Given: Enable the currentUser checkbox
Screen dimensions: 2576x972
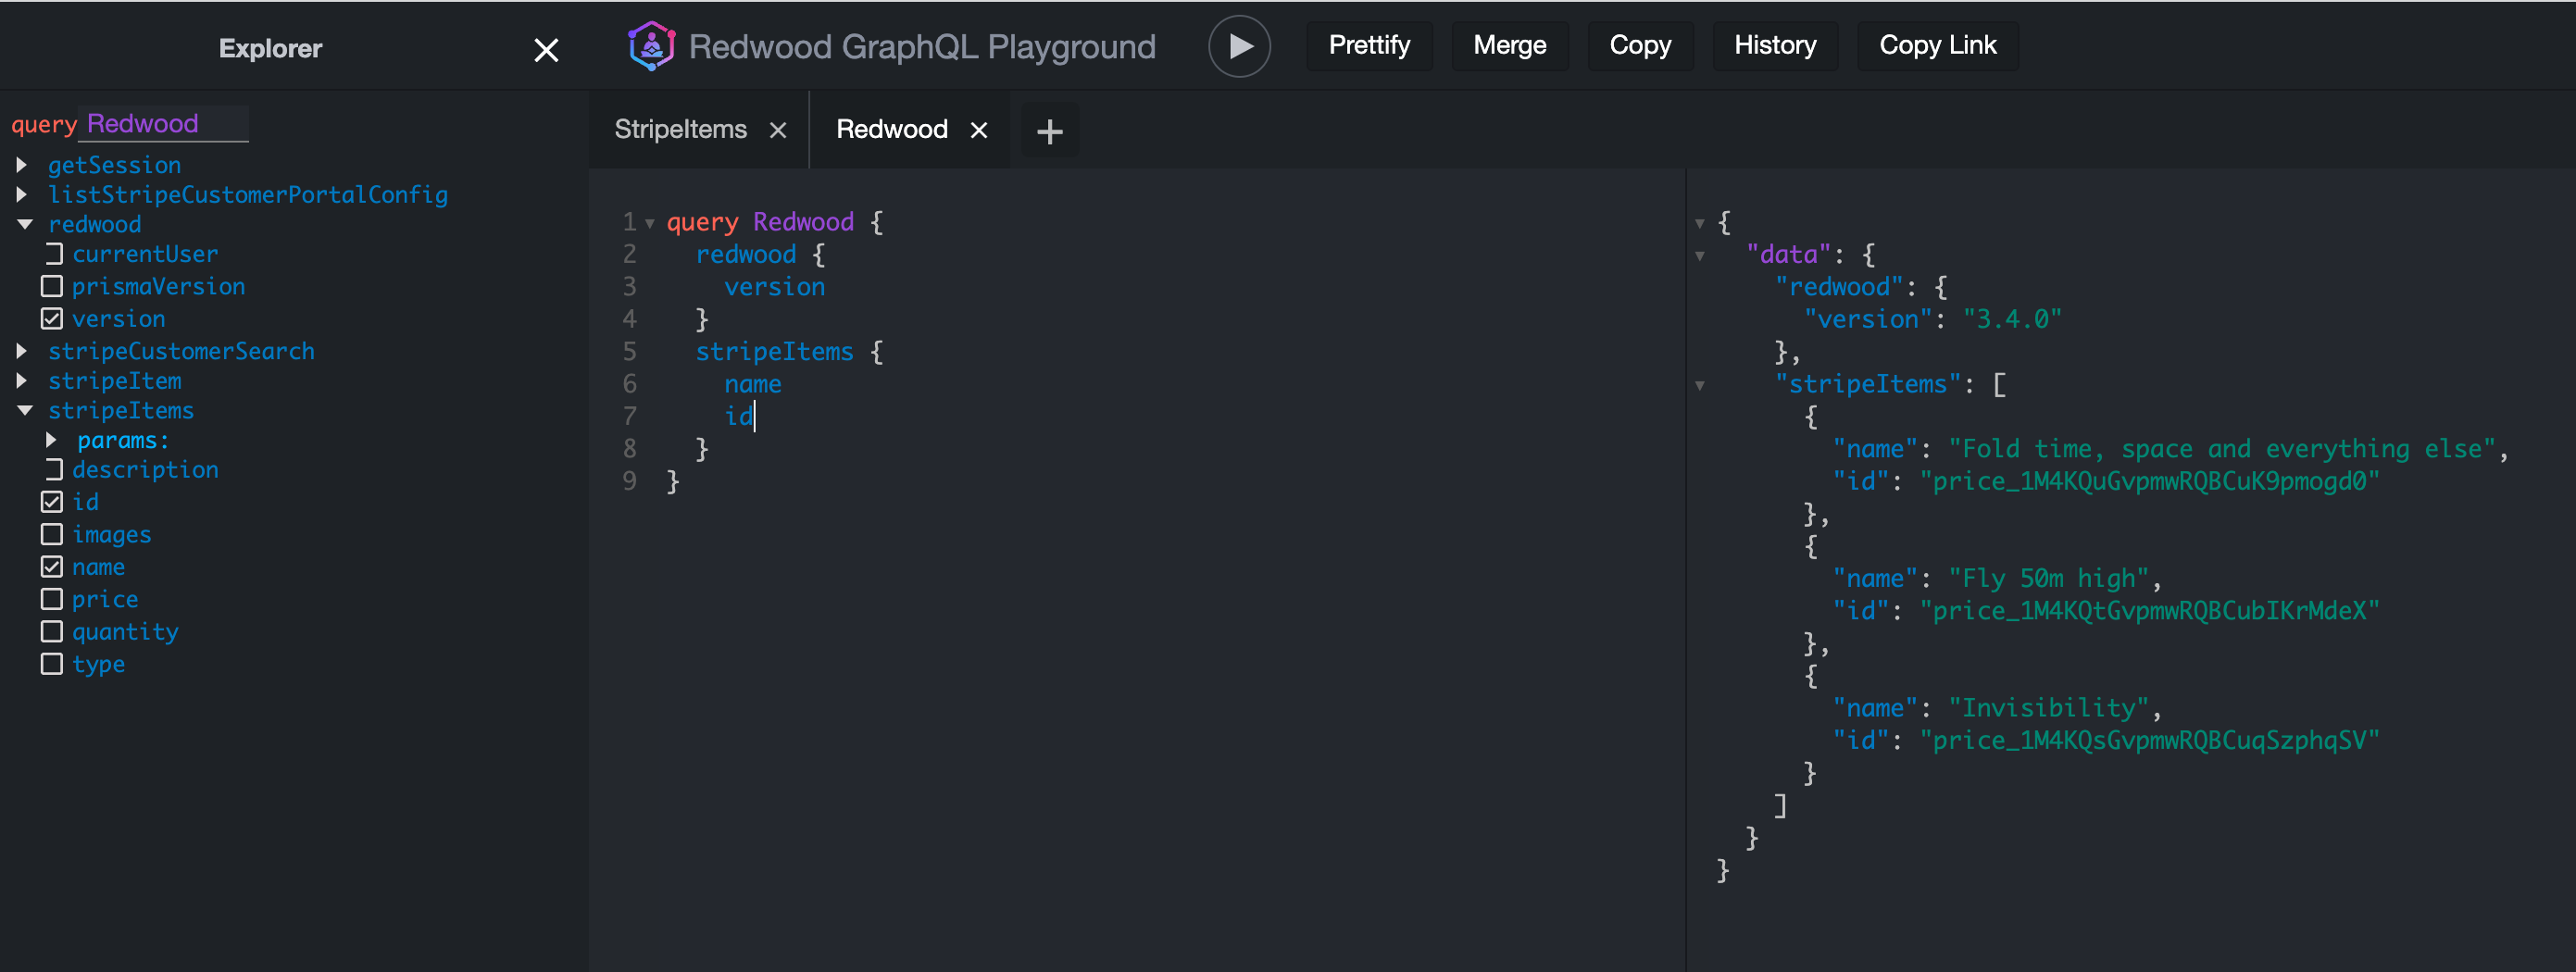Looking at the screenshot, I should tap(52, 254).
